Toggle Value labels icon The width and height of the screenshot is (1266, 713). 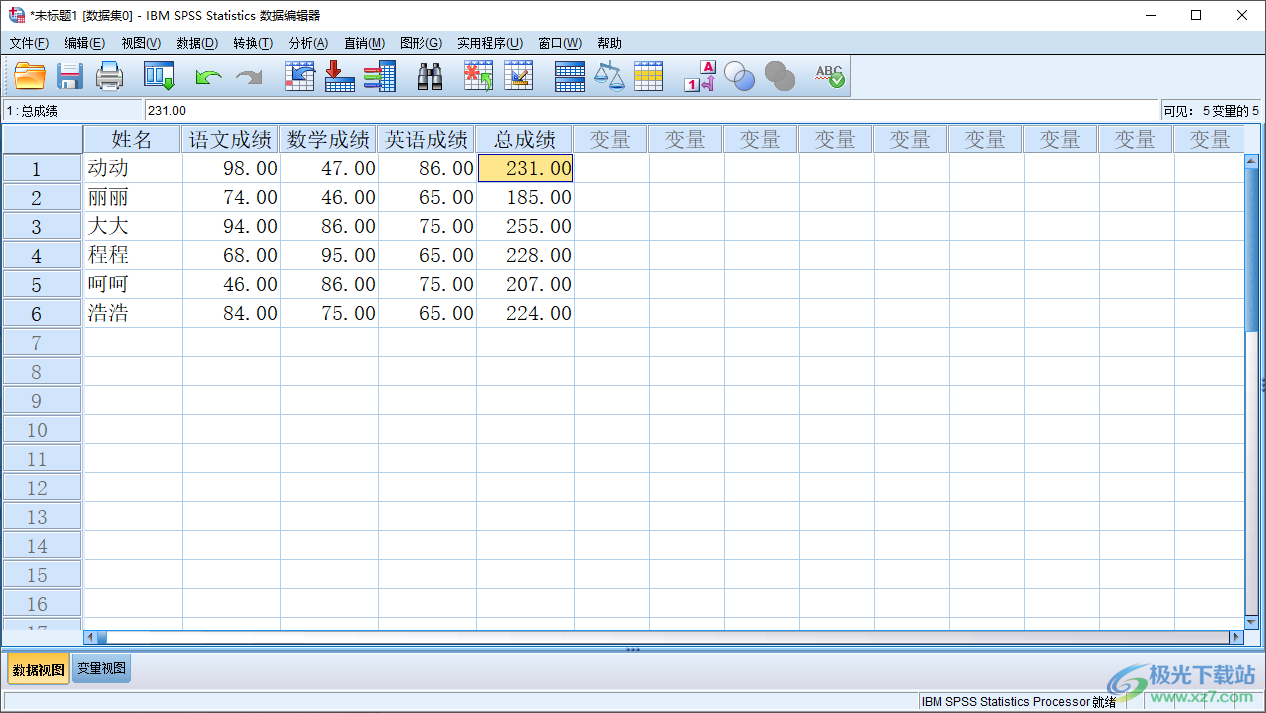click(700, 76)
